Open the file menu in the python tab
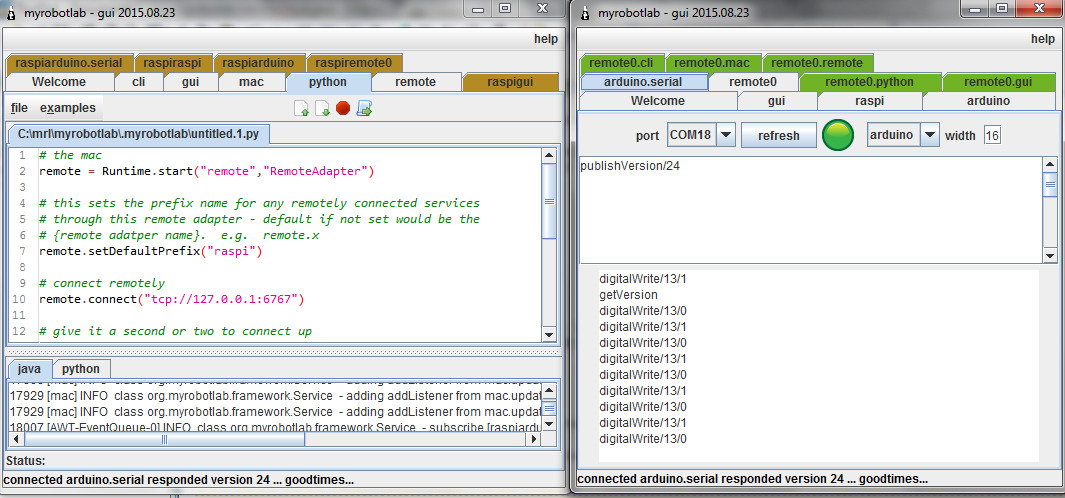Image resolution: width=1065 pixels, height=498 pixels. pos(20,108)
